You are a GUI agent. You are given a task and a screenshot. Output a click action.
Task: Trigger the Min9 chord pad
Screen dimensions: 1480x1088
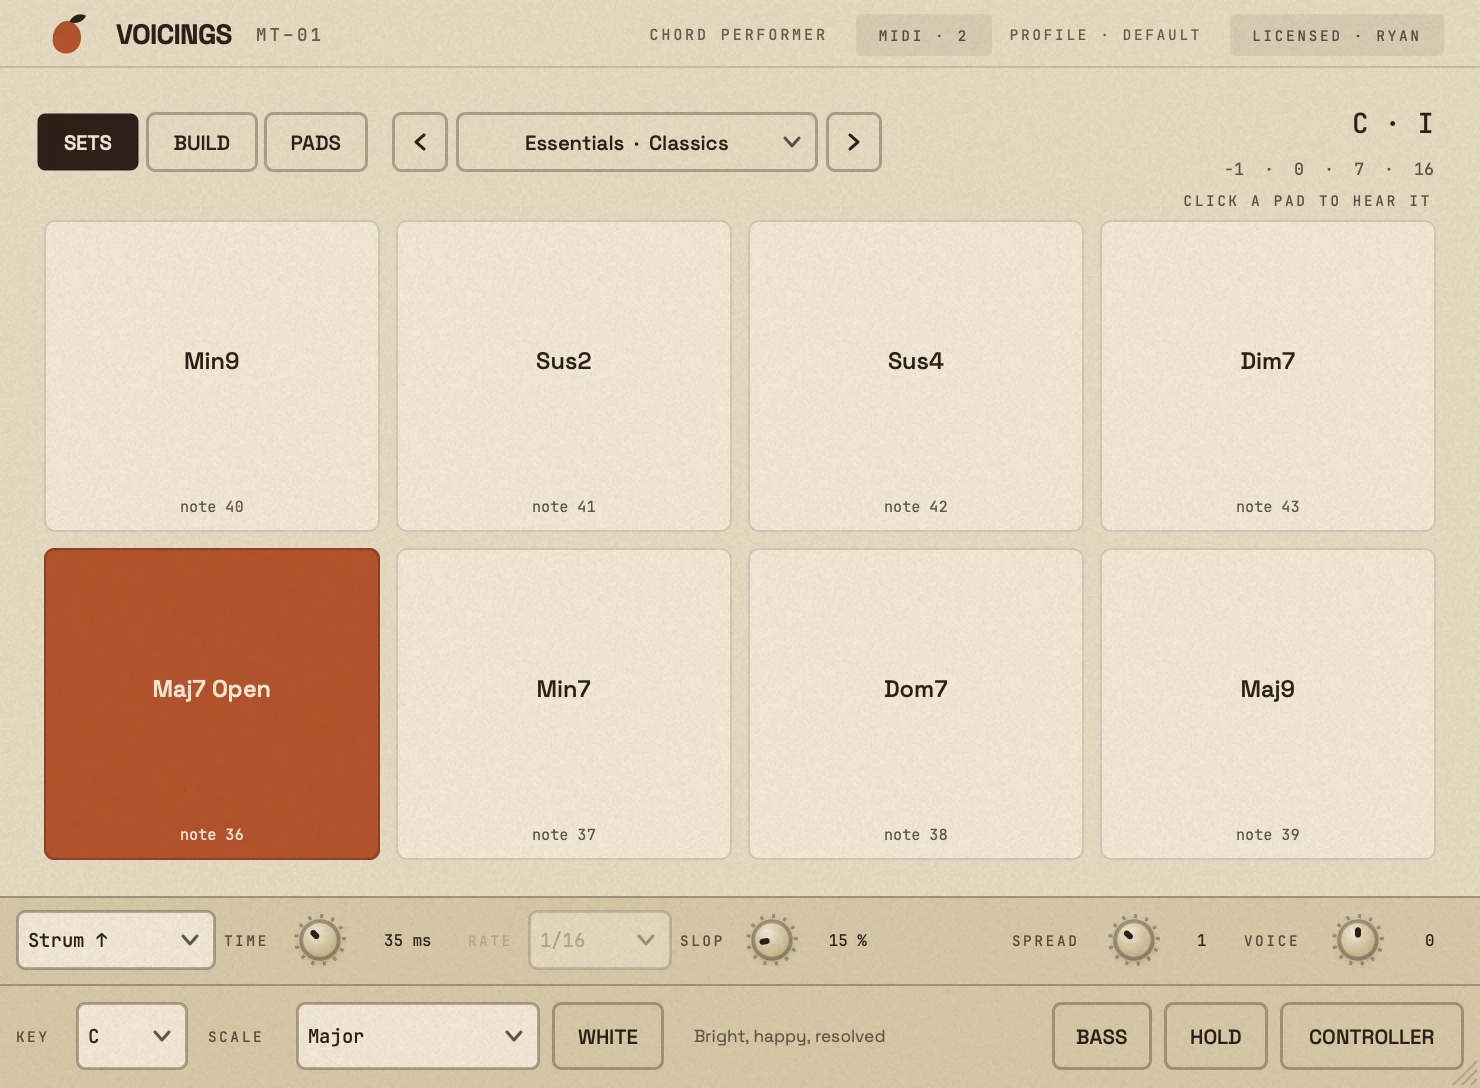[x=212, y=376]
